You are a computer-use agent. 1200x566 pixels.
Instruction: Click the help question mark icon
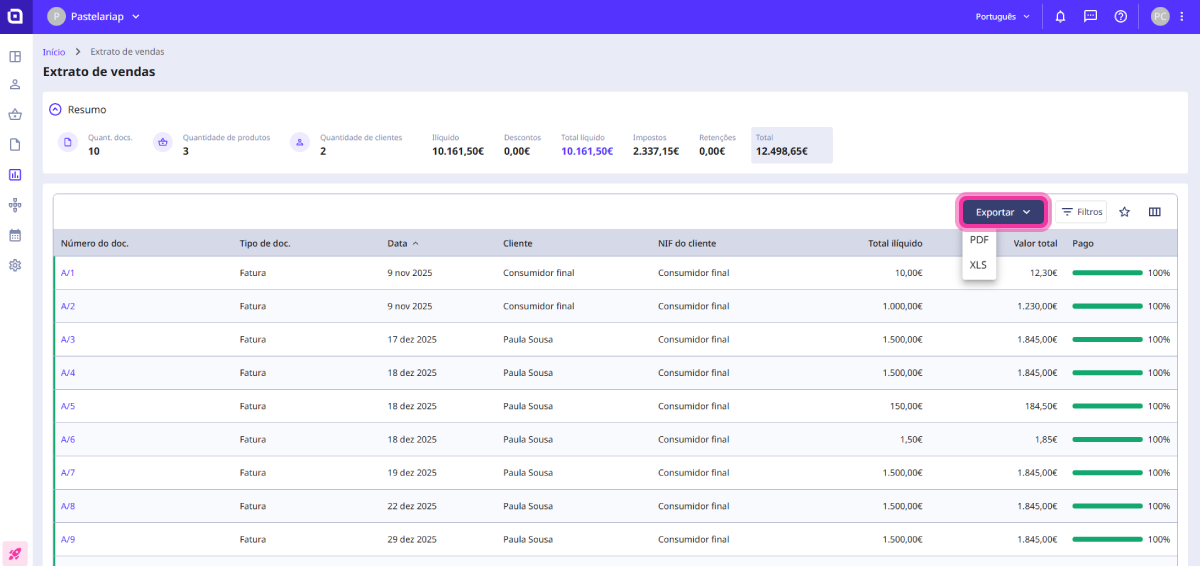[x=1120, y=16]
